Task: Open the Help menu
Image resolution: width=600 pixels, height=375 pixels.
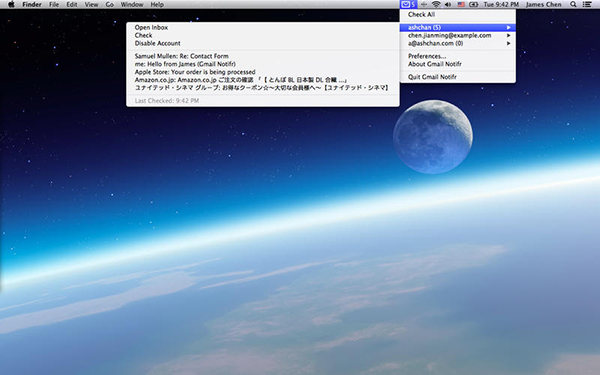Action: click(157, 5)
